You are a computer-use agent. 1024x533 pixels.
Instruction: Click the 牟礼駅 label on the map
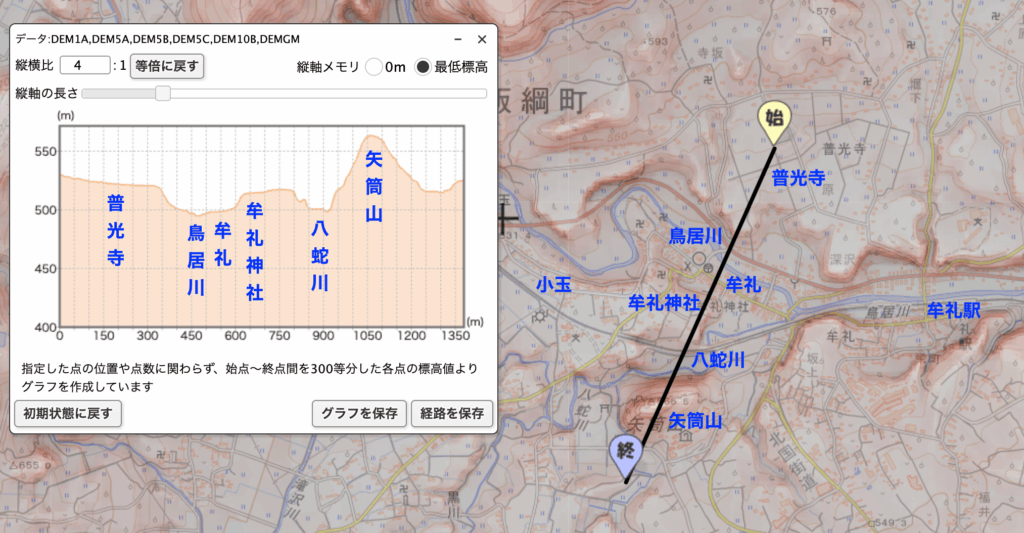[x=953, y=309]
